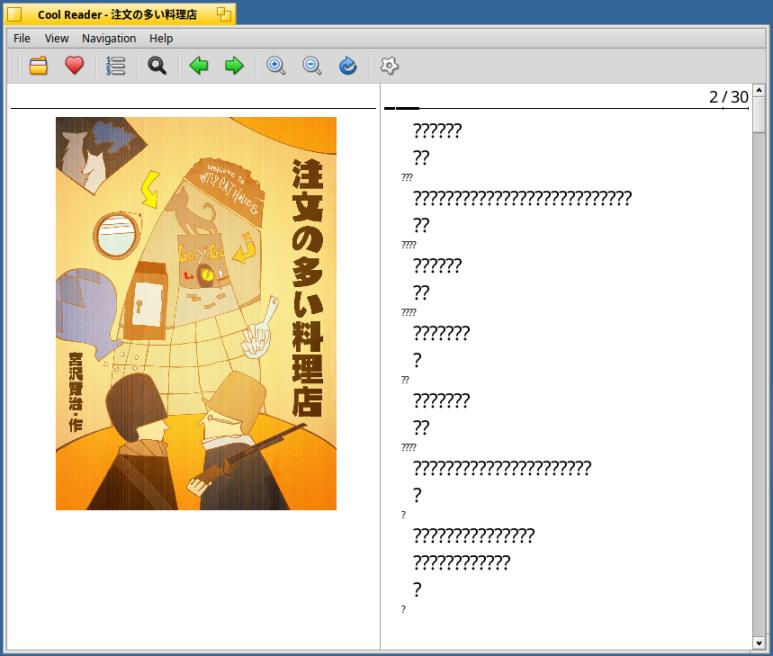The height and width of the screenshot is (656, 773).
Task: Click the book cover image
Action: 196,313
